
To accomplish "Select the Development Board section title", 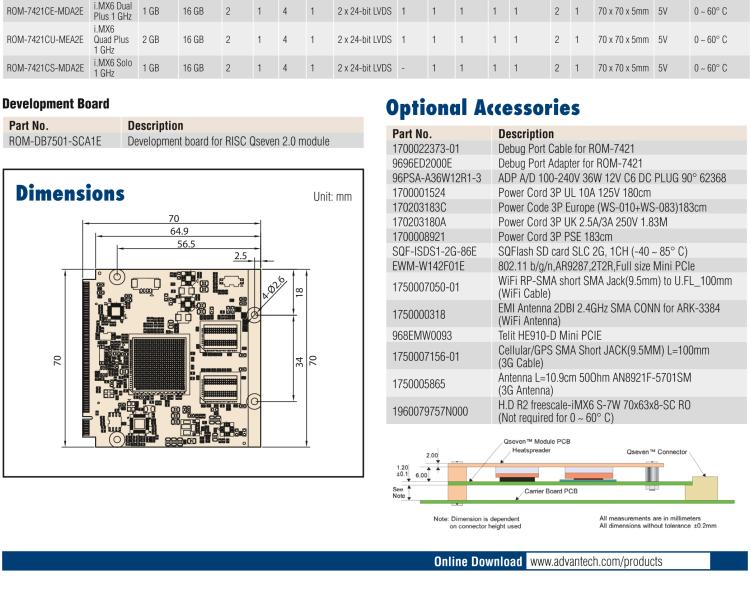I will pos(56,103).
